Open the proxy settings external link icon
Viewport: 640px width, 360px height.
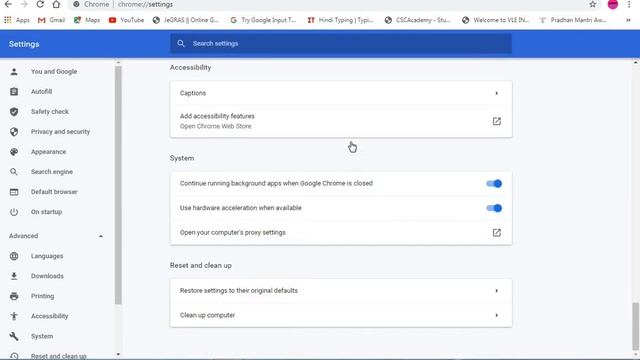click(x=497, y=233)
